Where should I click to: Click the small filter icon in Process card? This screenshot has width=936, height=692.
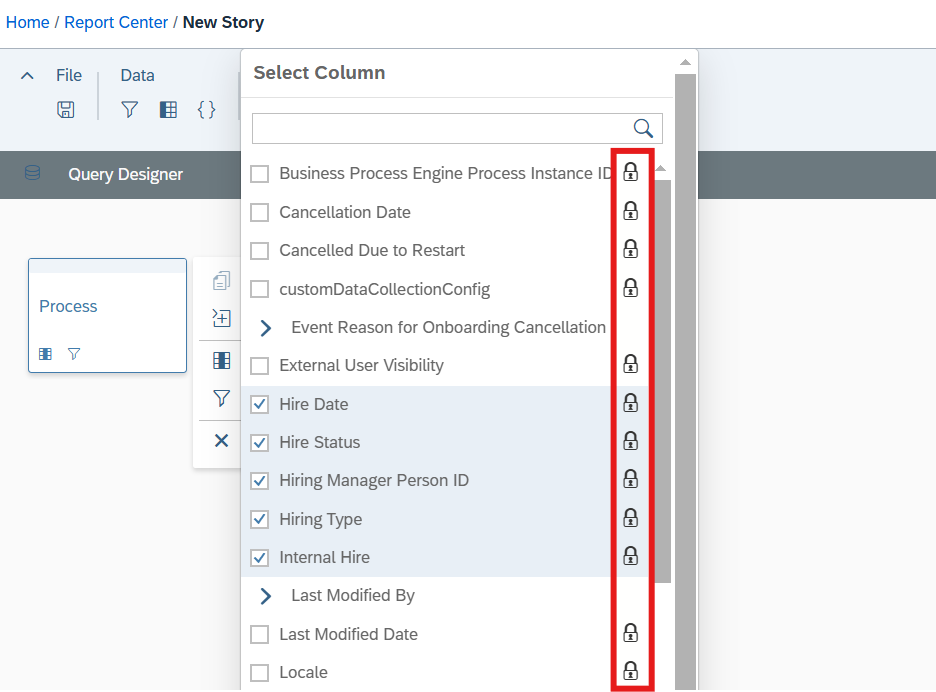74,354
